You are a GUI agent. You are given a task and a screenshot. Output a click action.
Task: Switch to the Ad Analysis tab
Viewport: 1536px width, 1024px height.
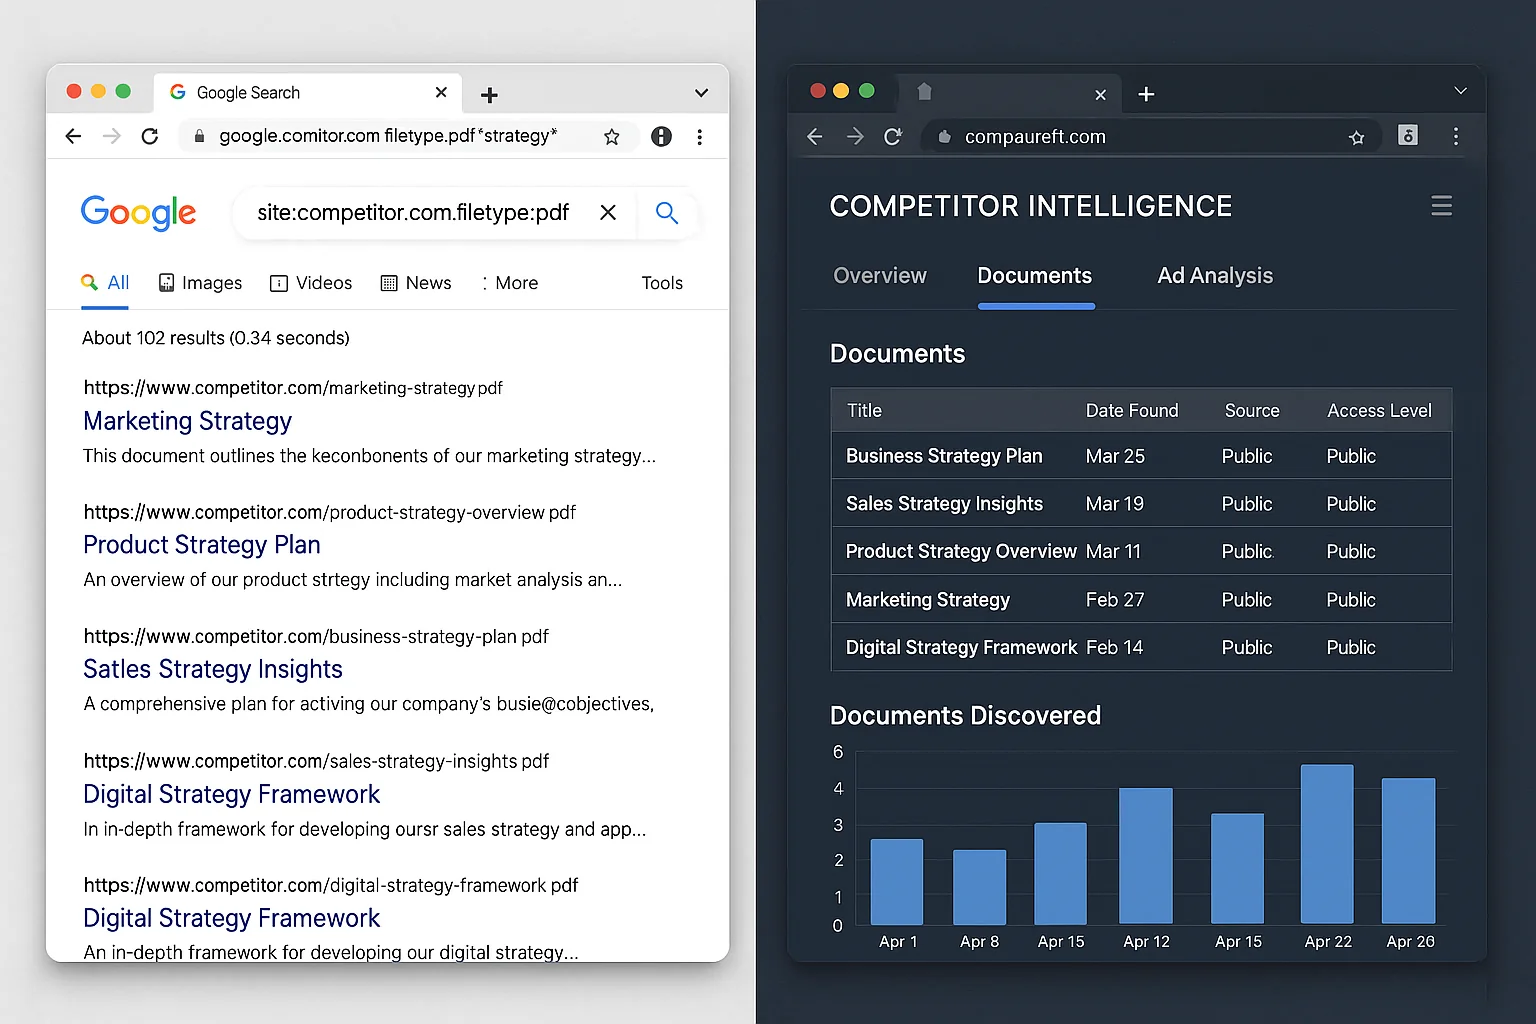click(1214, 276)
